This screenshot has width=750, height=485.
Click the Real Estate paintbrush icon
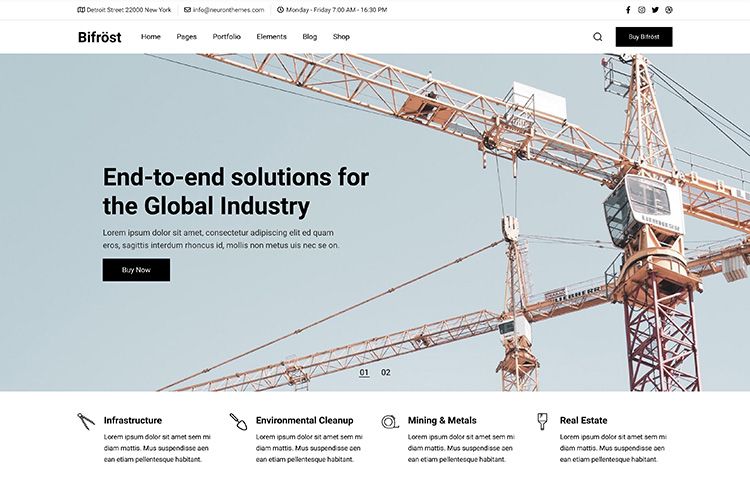point(542,421)
